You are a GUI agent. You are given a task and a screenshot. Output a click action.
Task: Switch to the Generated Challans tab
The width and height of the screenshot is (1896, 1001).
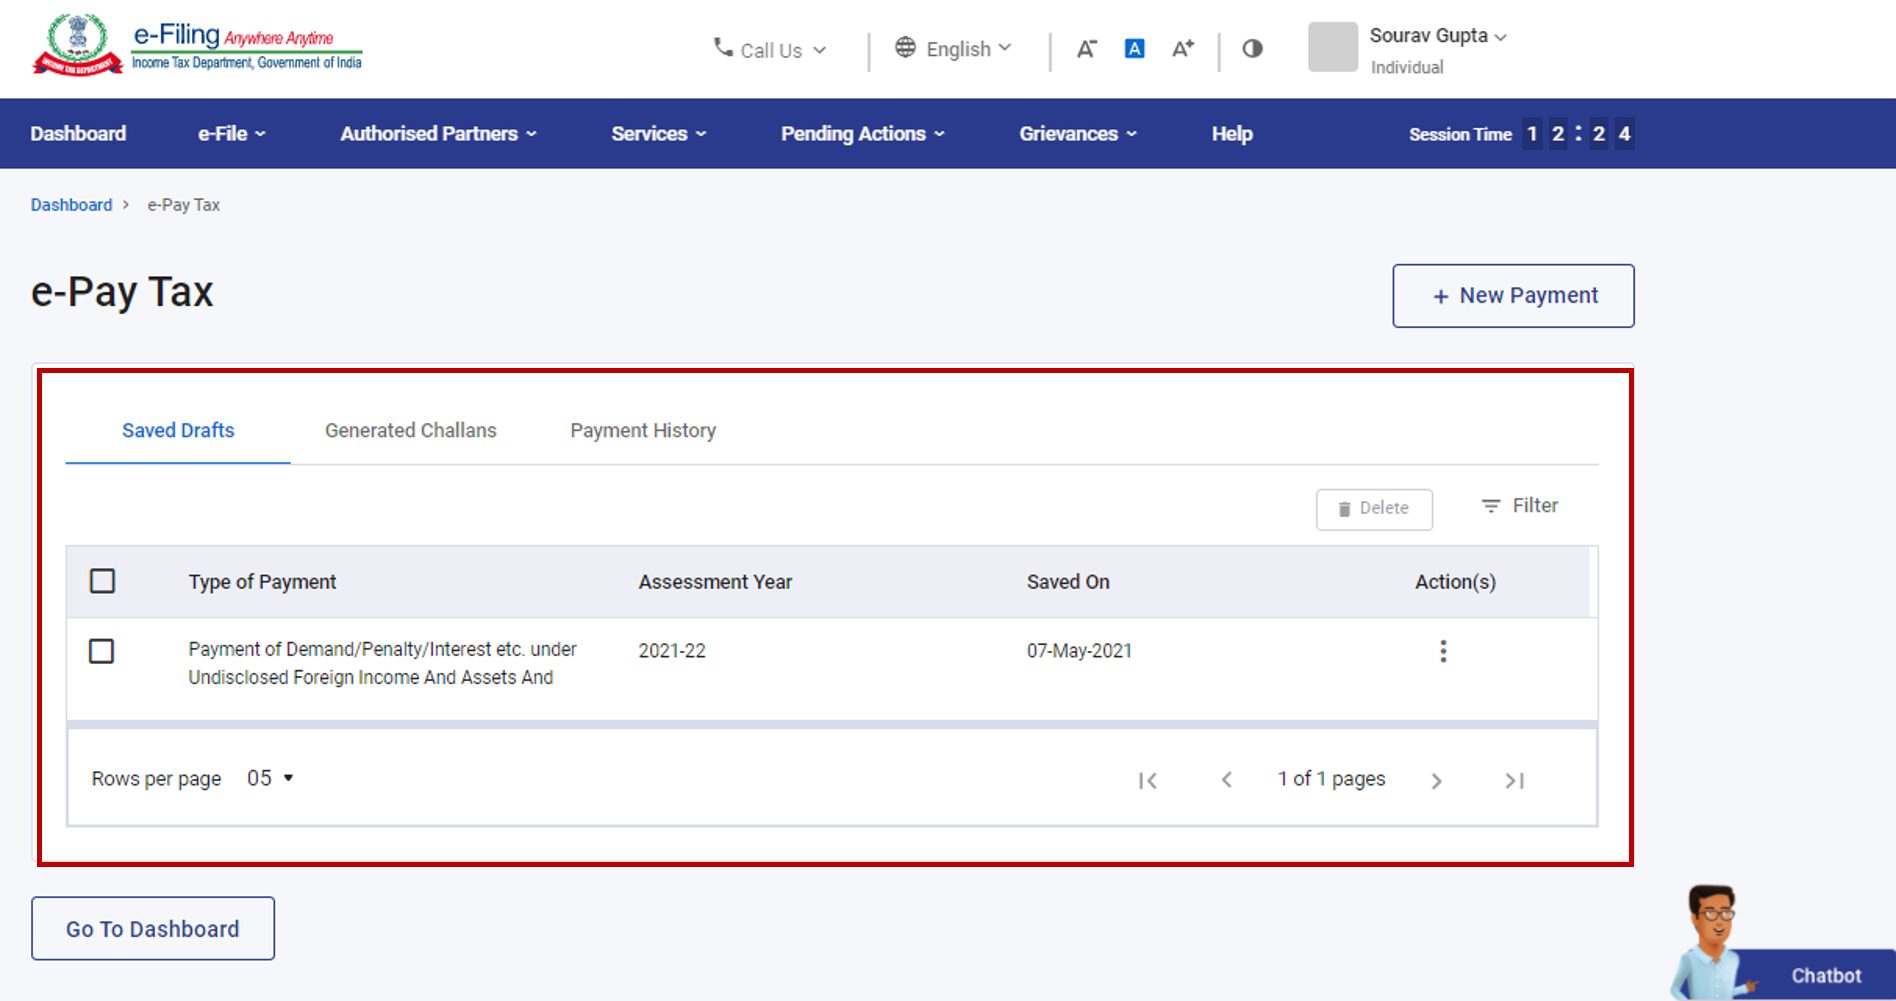coord(410,430)
